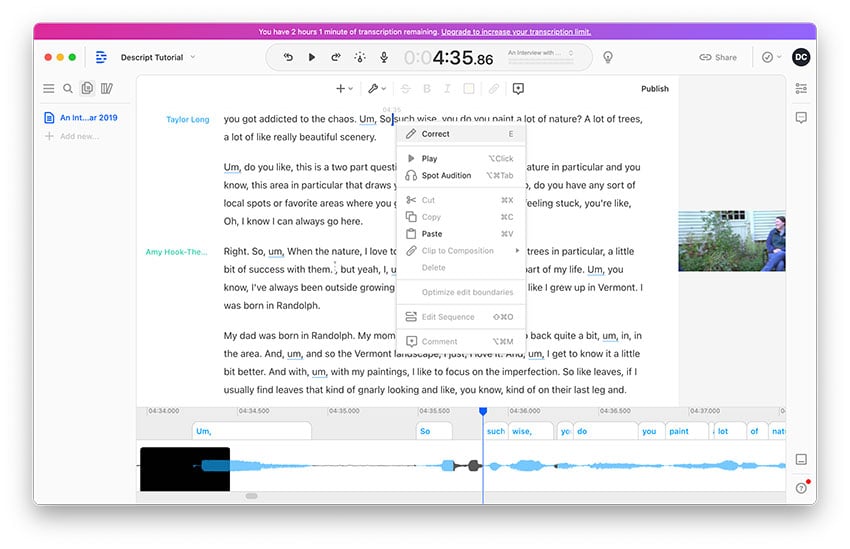Open the properties sliders panel icon
Screen dimensions: 850x549
click(x=801, y=88)
